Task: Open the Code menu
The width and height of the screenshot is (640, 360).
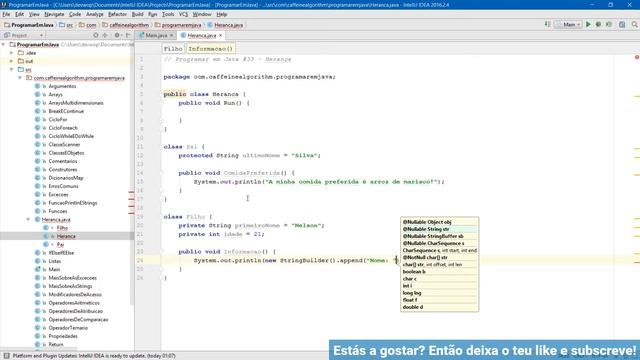Action: (75, 14)
